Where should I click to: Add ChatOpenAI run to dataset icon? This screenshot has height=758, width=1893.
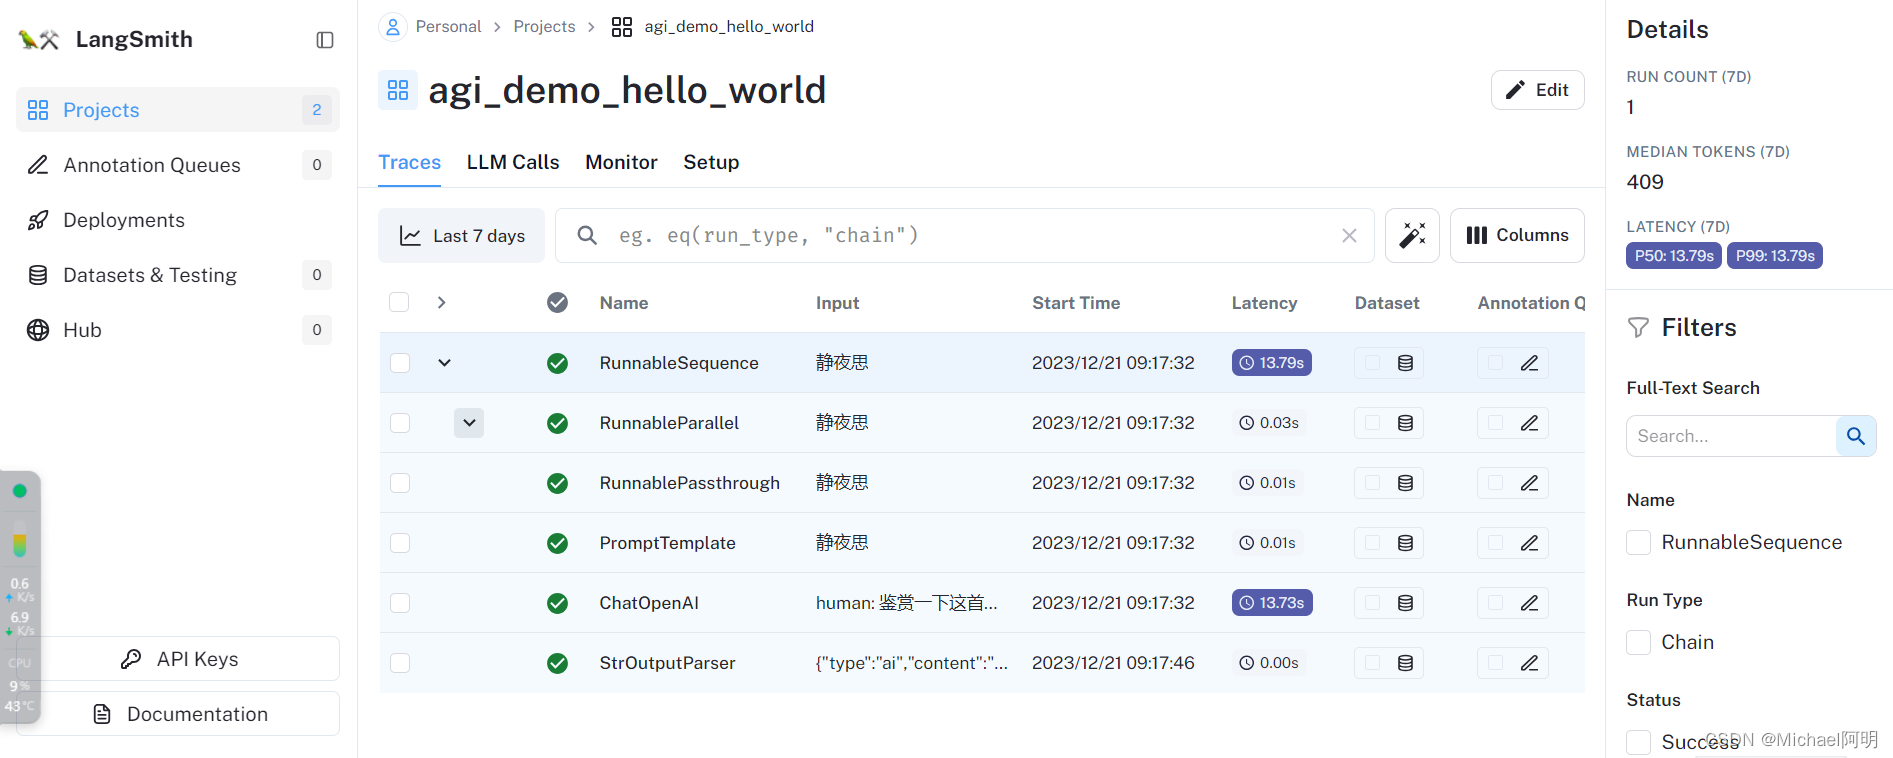pyautogui.click(x=1405, y=603)
